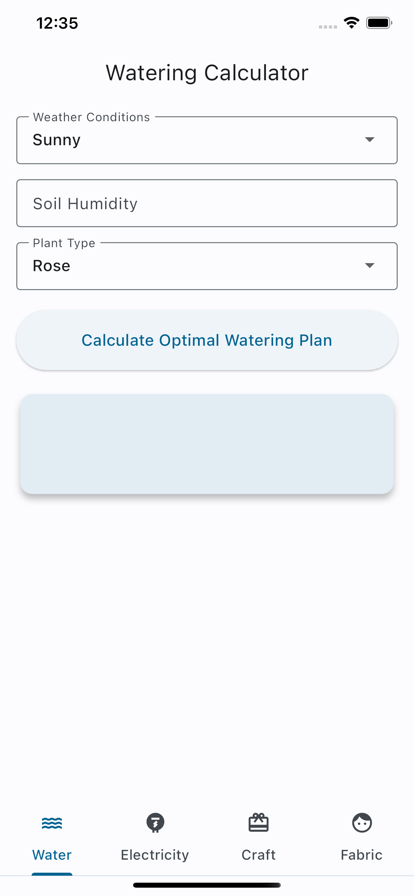Click Calculate Optimal Watering Plan button

[x=207, y=341]
